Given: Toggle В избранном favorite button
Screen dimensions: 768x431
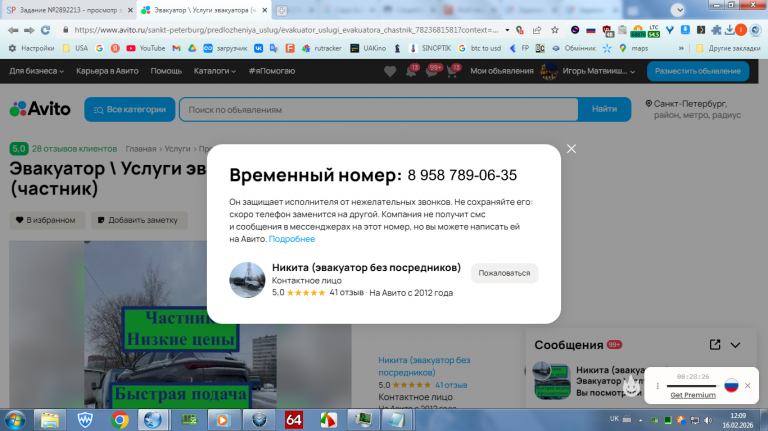Looking at the screenshot, I should pyautogui.click(x=47, y=220).
